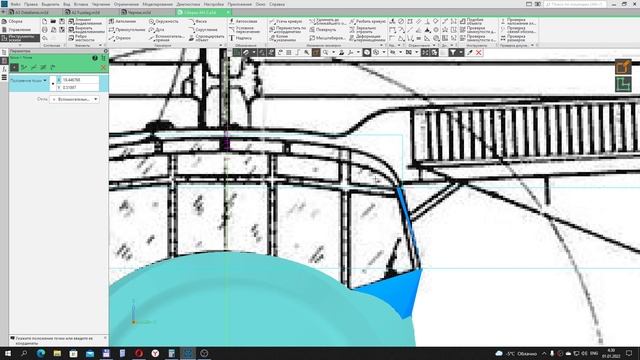Screen dimensions: 640x360
Task: Select the Спроецировать объект tool
Action: pyautogui.click(x=207, y=38)
